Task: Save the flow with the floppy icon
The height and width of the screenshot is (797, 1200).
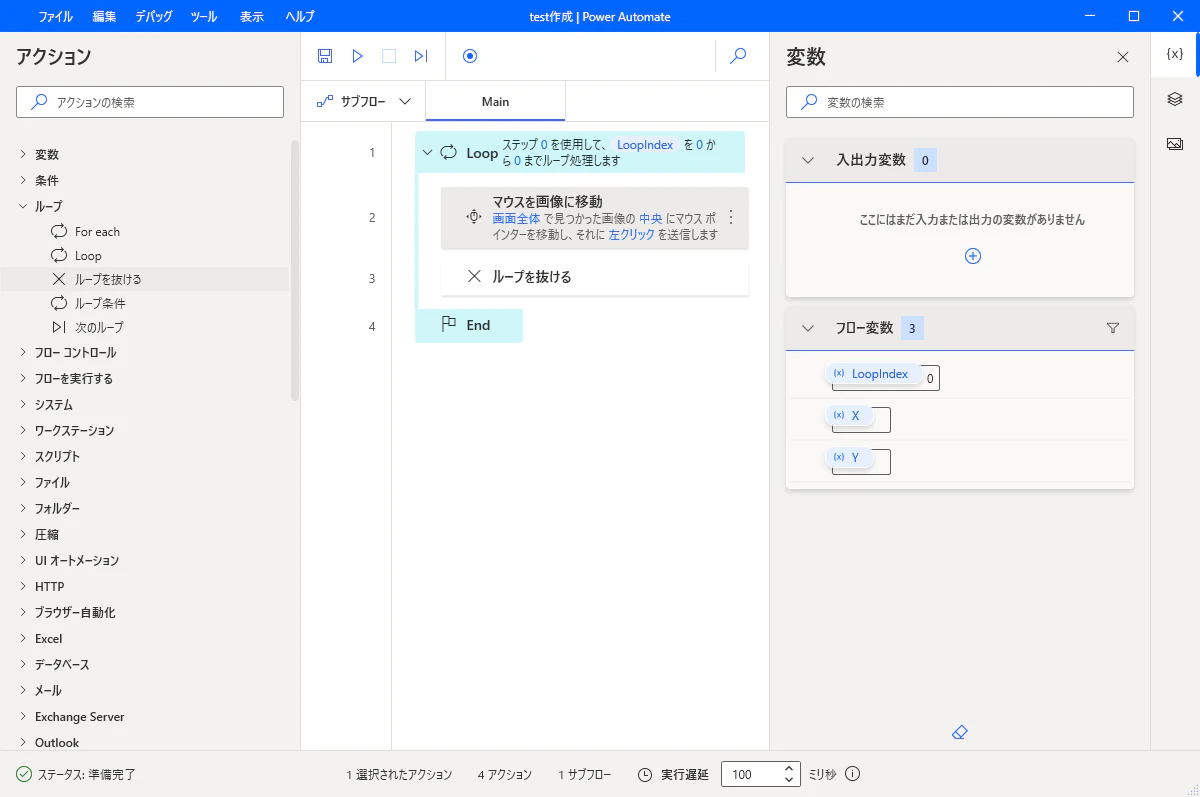Action: click(325, 56)
